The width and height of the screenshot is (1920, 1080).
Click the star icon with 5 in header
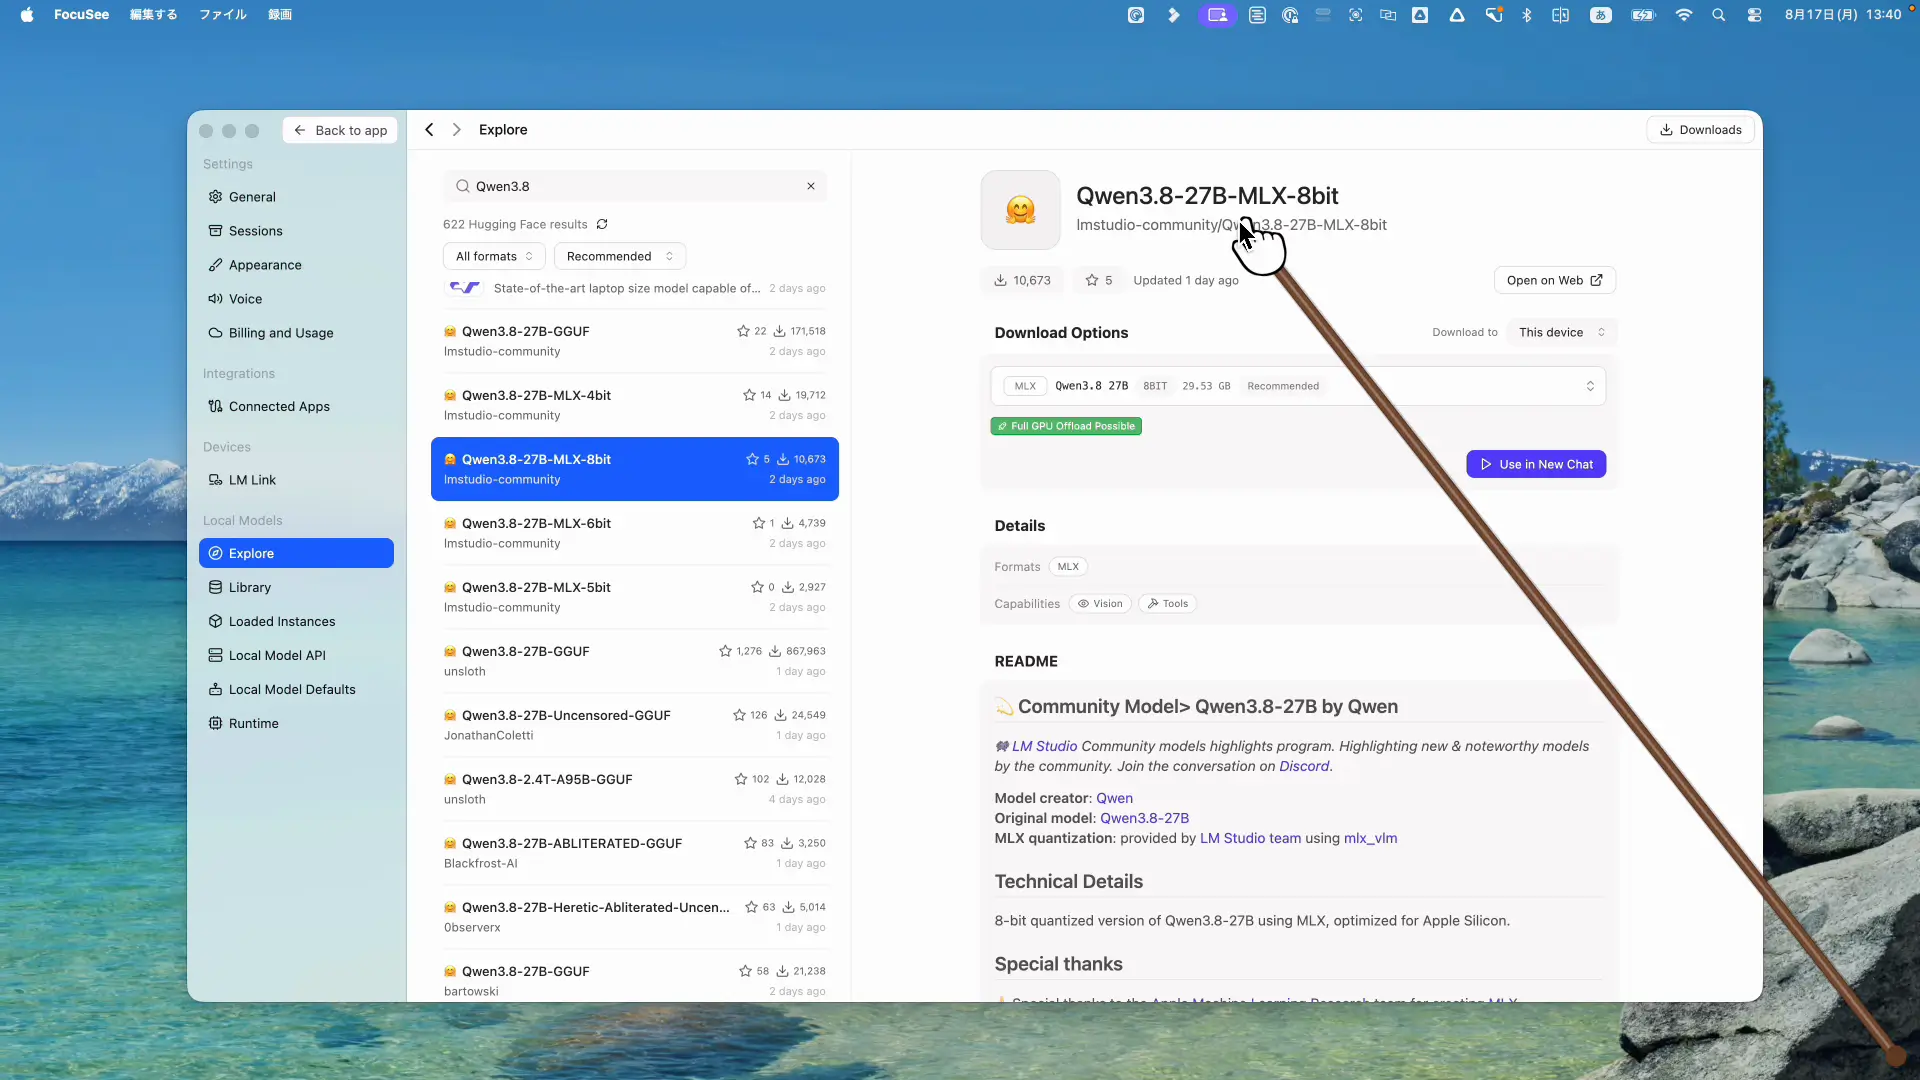[x=1092, y=280]
